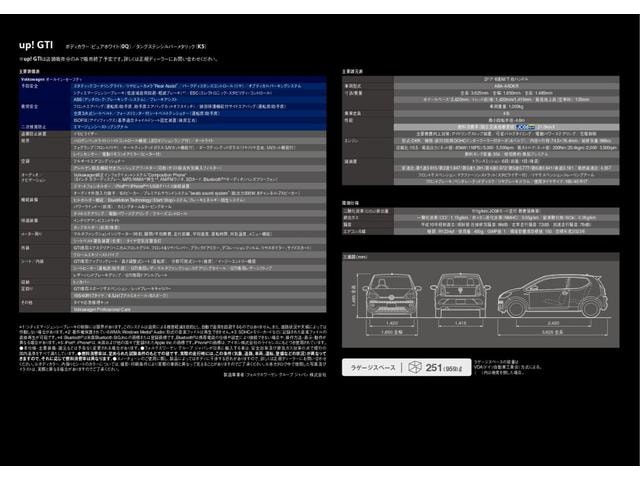Click the "ABA-AADKR" vehicle model value
This screenshot has height=480, width=640.
506,86
